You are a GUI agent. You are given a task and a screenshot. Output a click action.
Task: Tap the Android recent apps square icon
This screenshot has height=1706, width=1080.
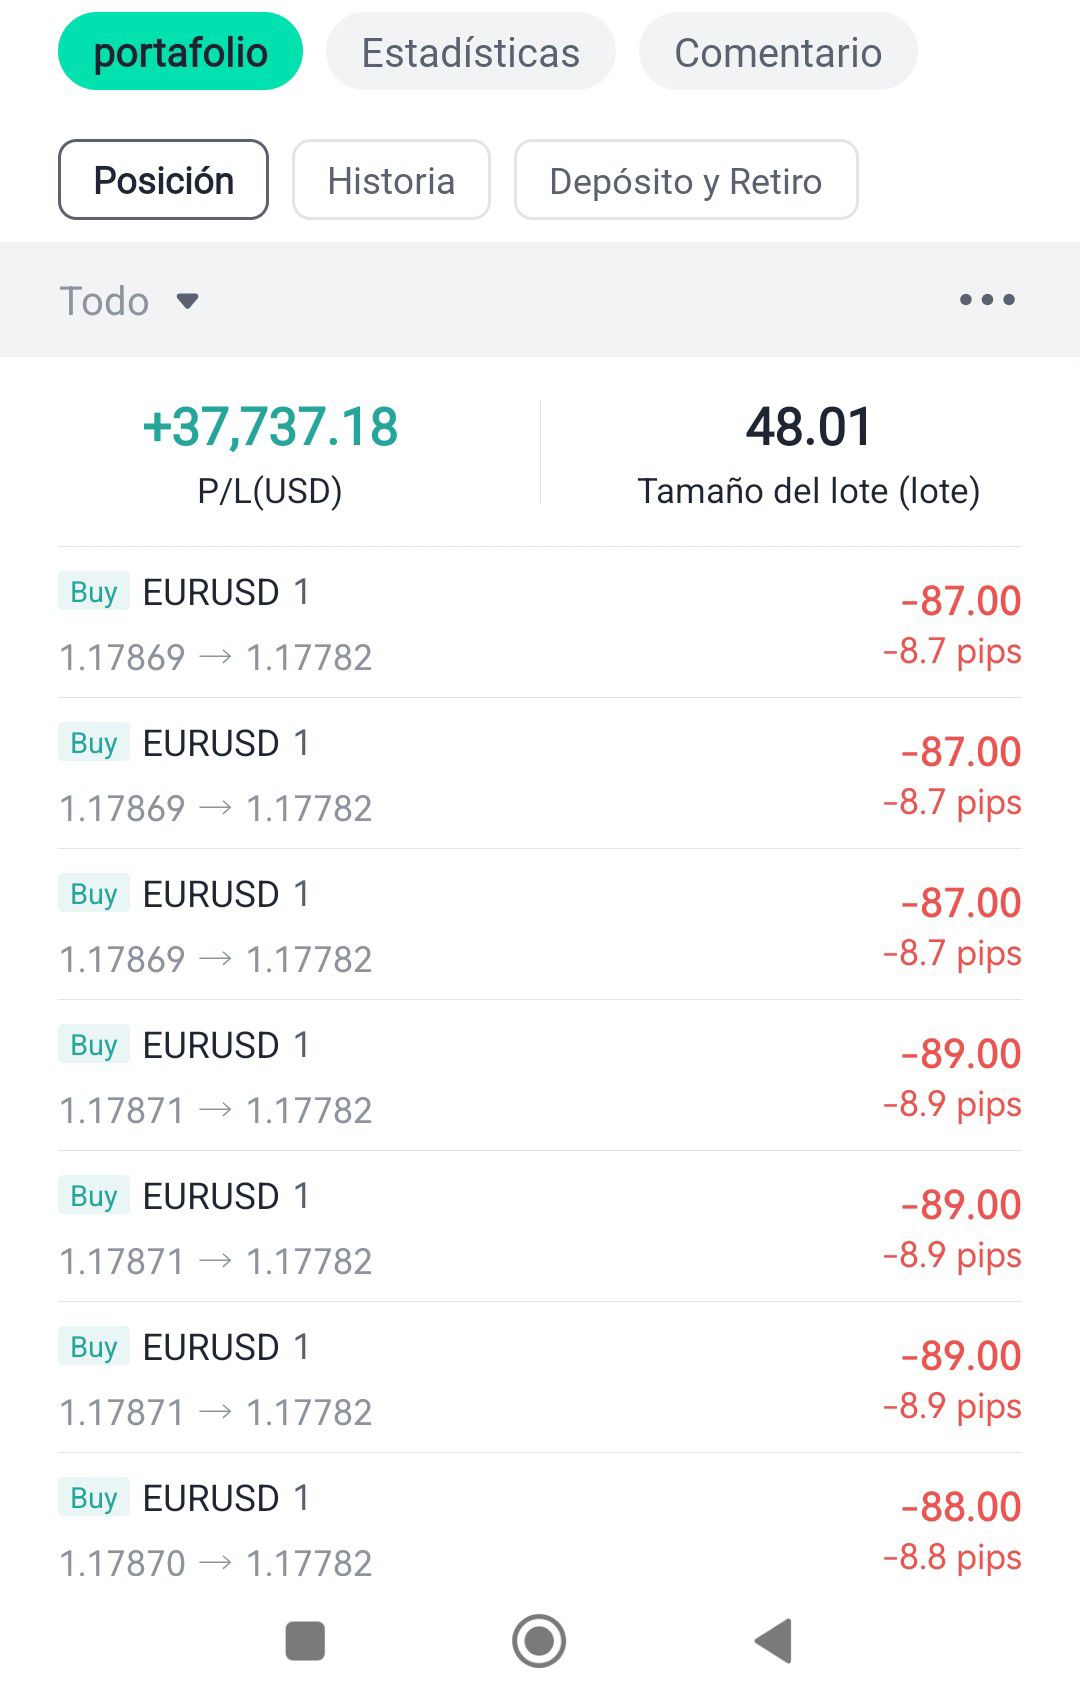tap(305, 1641)
